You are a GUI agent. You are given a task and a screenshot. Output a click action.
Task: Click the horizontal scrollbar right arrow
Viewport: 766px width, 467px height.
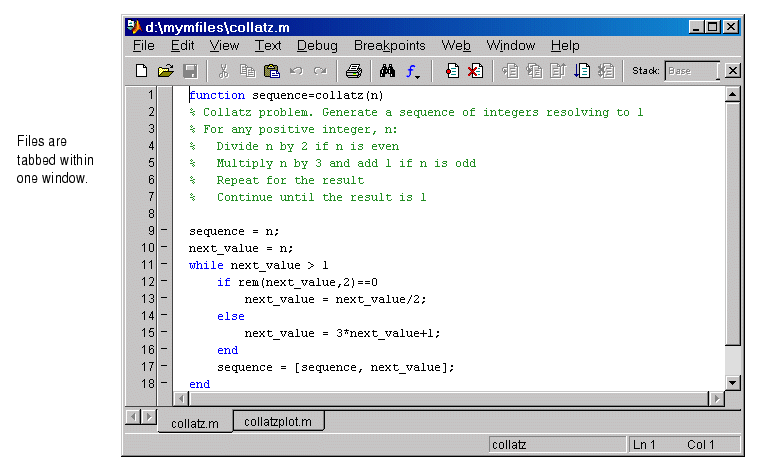coord(716,399)
